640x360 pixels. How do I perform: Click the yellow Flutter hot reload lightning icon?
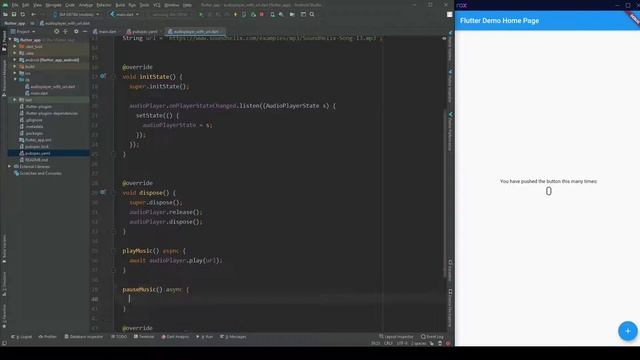(x=235, y=14)
